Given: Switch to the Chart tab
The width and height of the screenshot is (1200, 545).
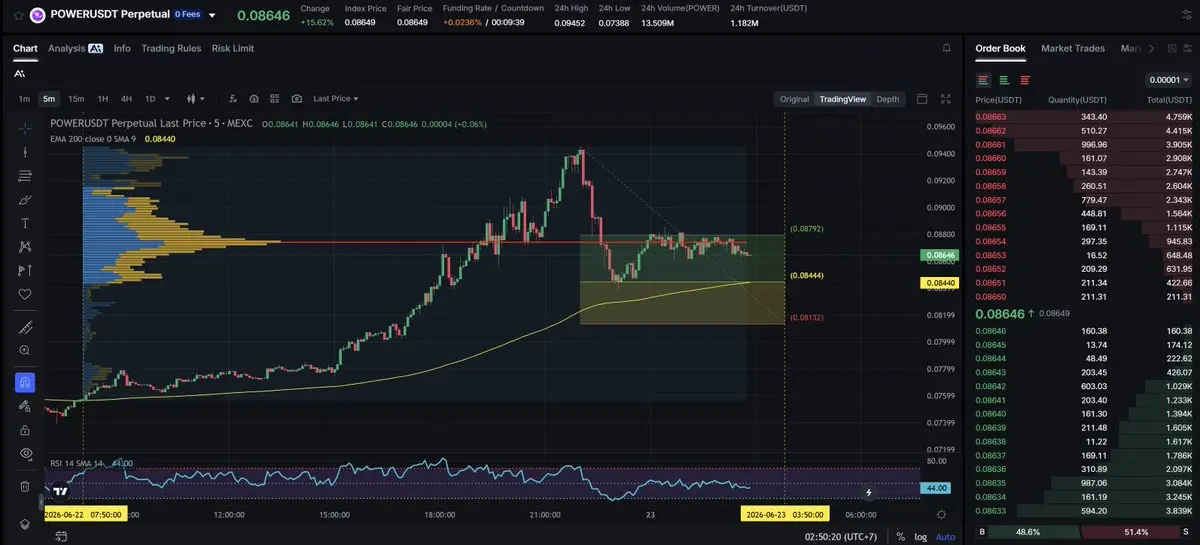Looking at the screenshot, I should [x=25, y=48].
